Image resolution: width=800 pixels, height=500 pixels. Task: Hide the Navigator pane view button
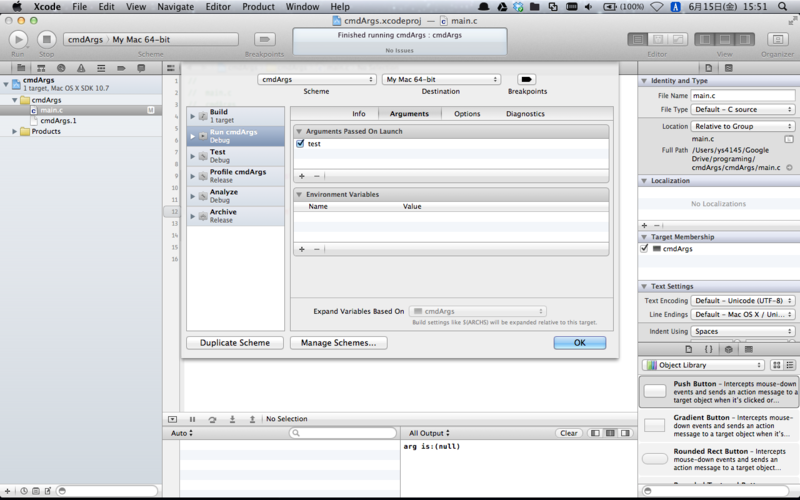pyautogui.click(x=705, y=39)
